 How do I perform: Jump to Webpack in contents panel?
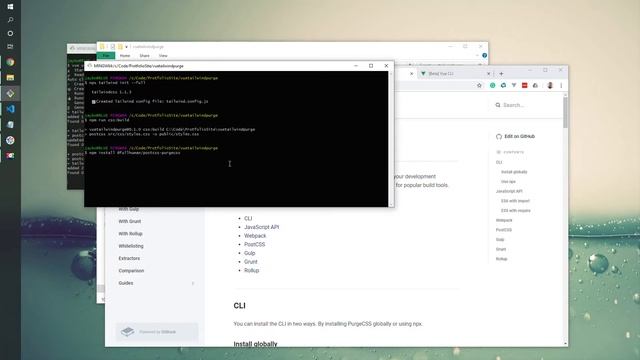[504, 220]
